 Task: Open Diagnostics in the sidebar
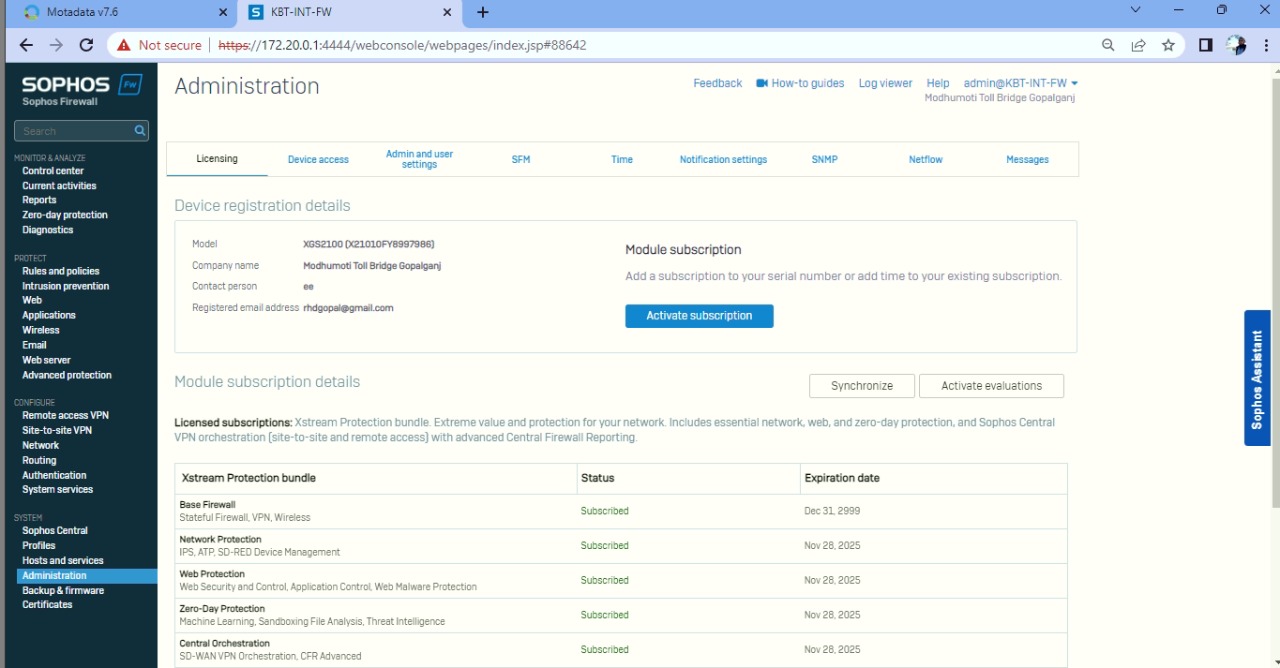pyautogui.click(x=48, y=230)
